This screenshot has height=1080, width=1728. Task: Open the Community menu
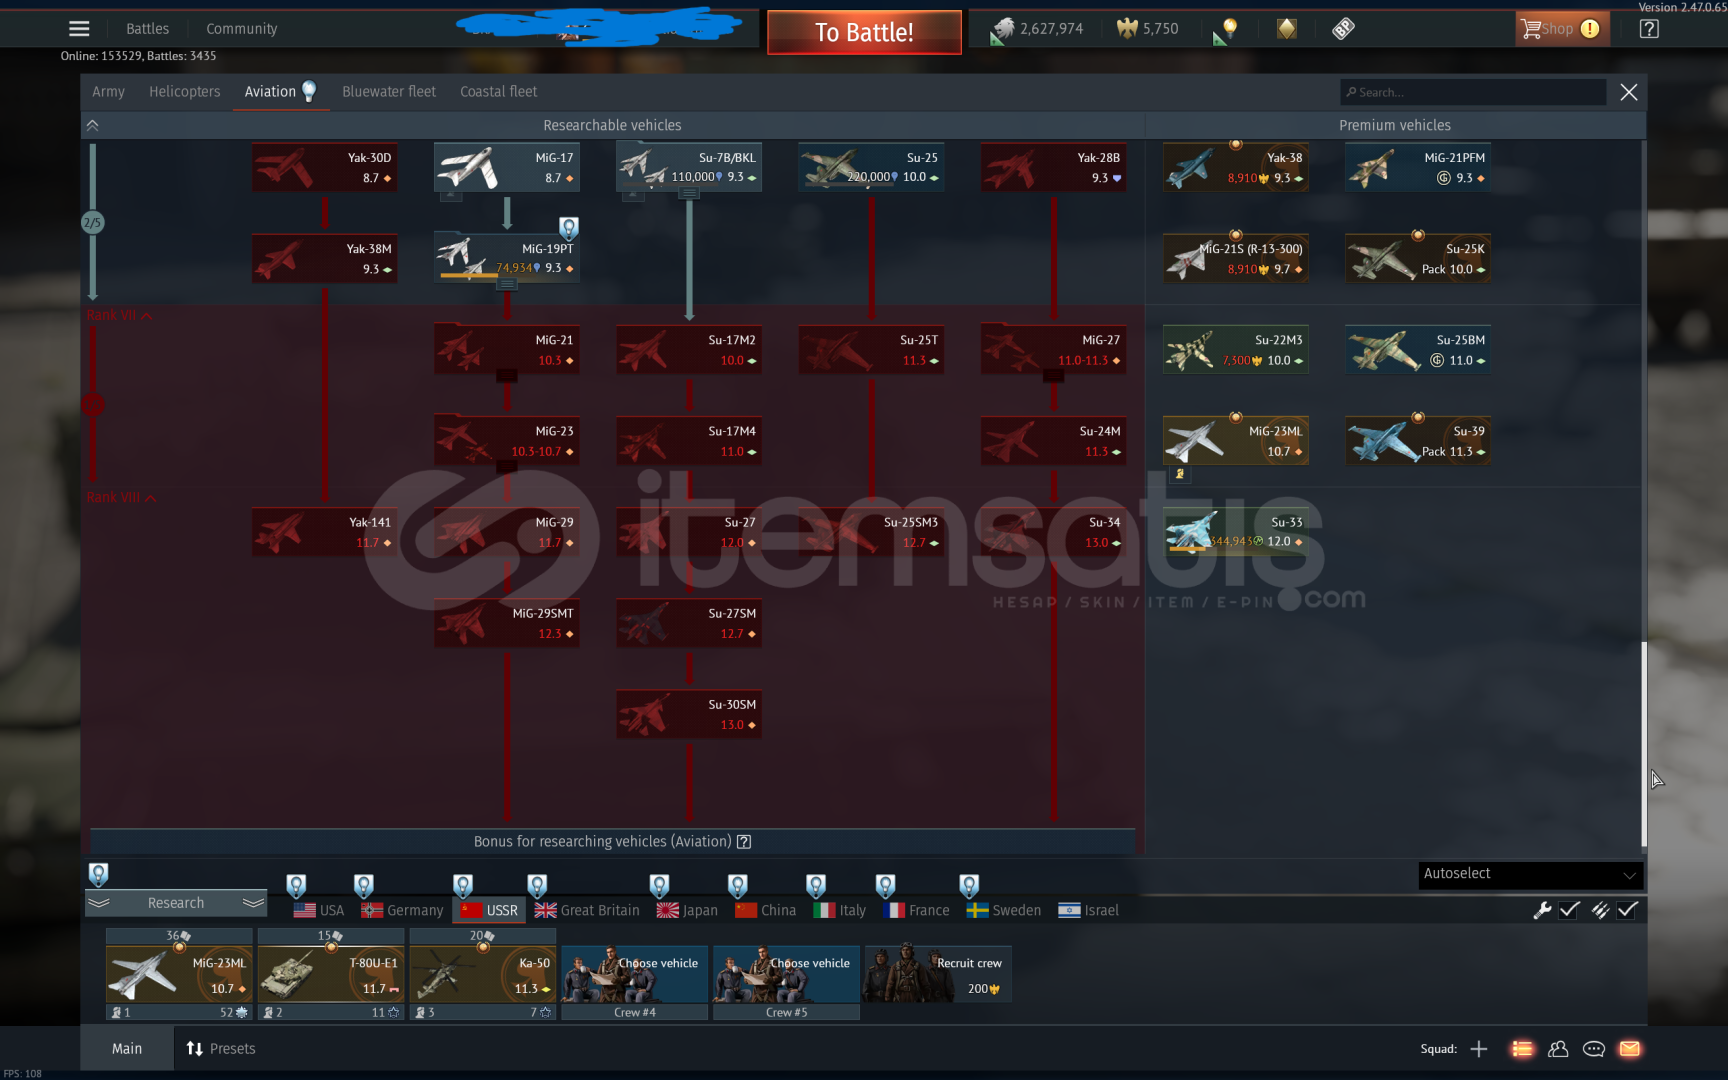pos(241,29)
